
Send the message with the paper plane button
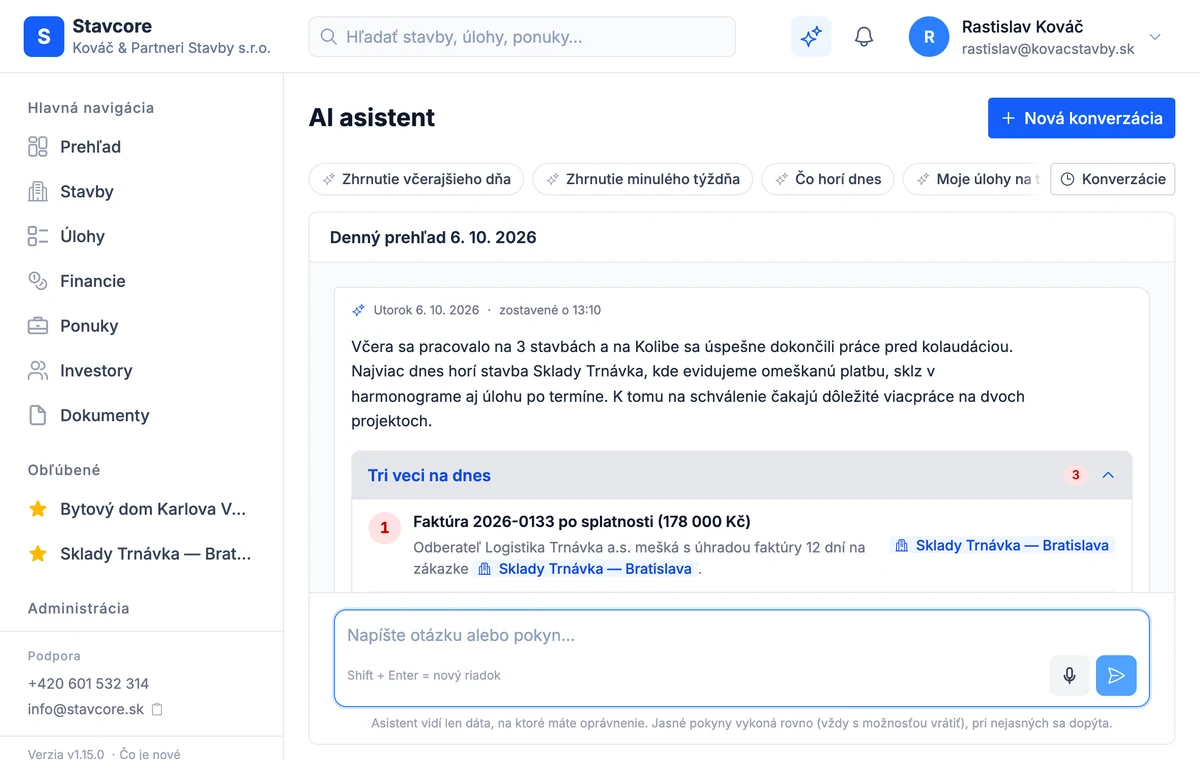pyautogui.click(x=1116, y=676)
